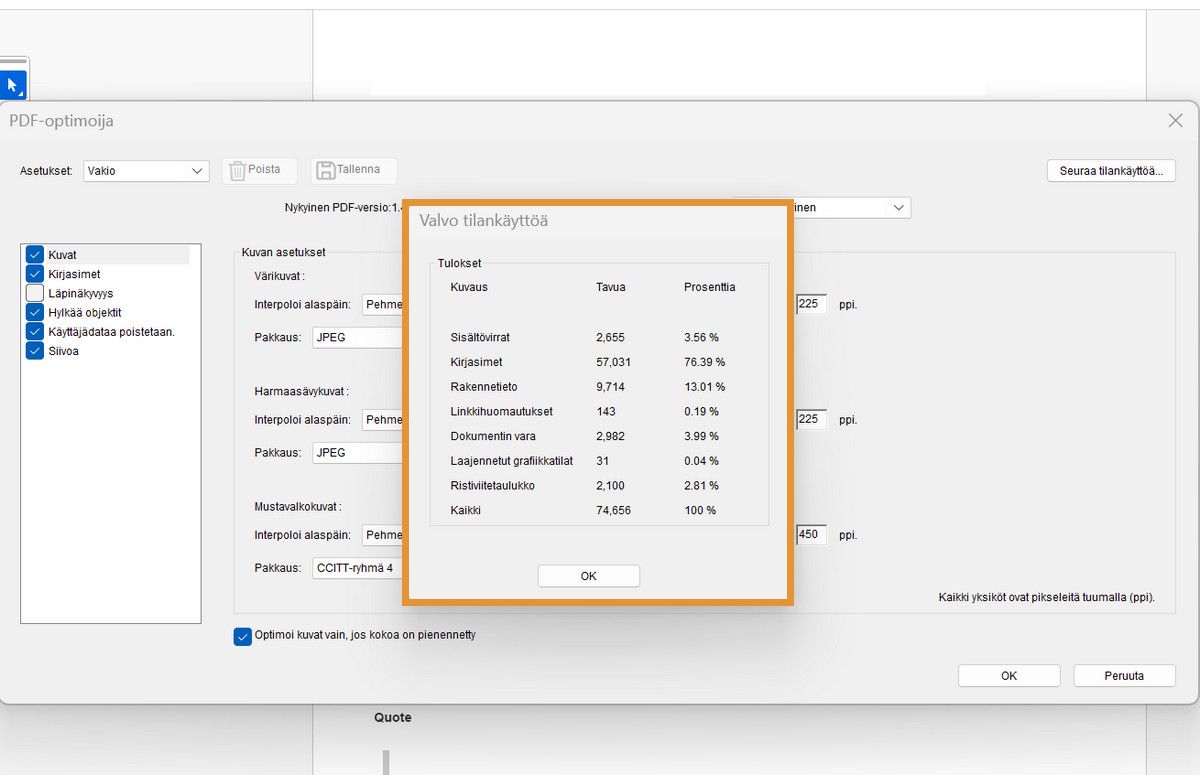Open the CCITT-ryhmä 4 compression dropdown

tap(358, 568)
